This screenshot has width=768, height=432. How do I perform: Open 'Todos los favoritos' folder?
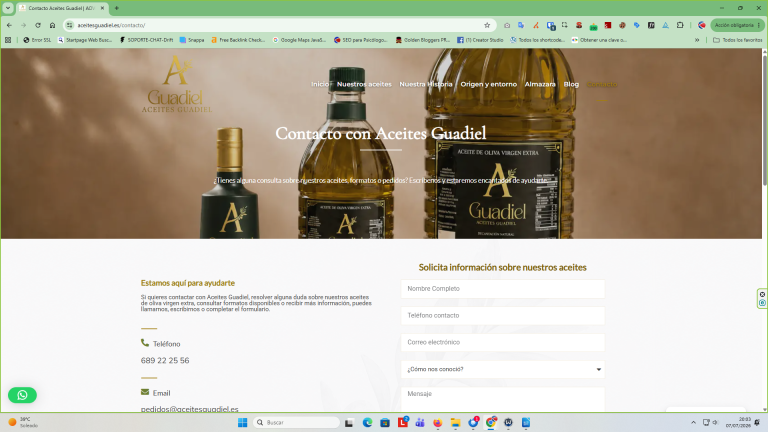737,40
